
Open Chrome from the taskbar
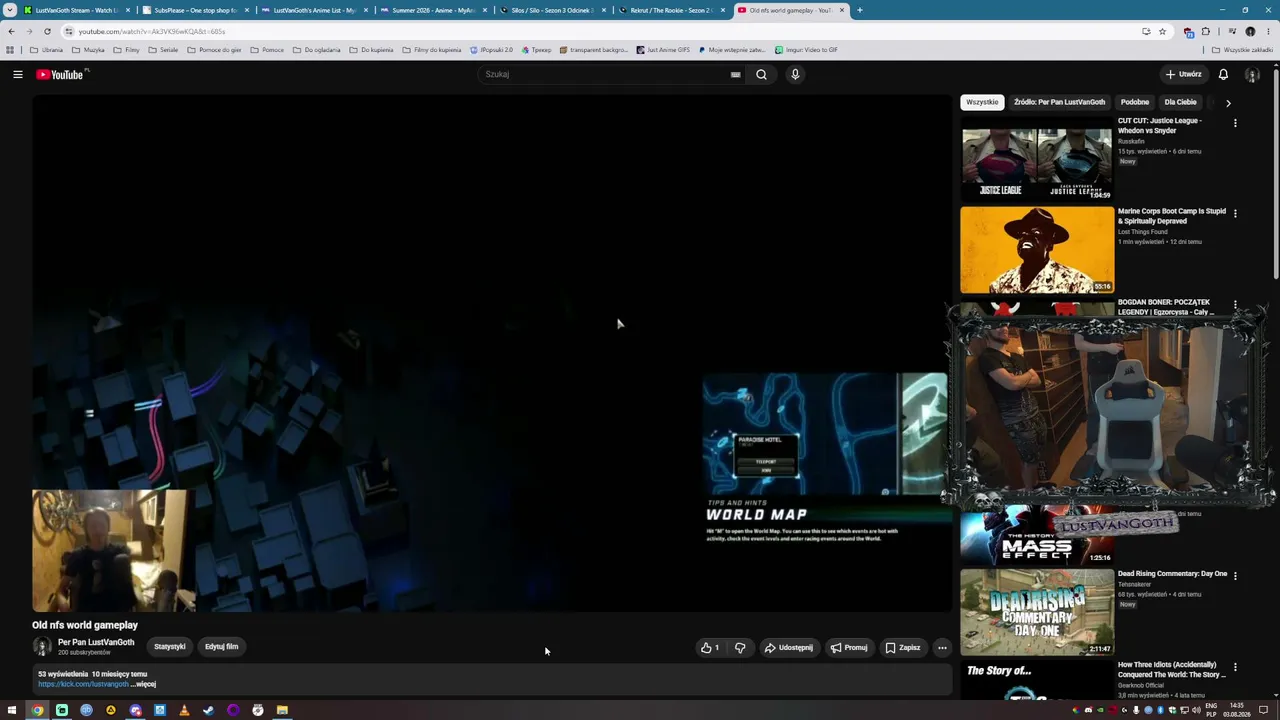pyautogui.click(x=37, y=710)
